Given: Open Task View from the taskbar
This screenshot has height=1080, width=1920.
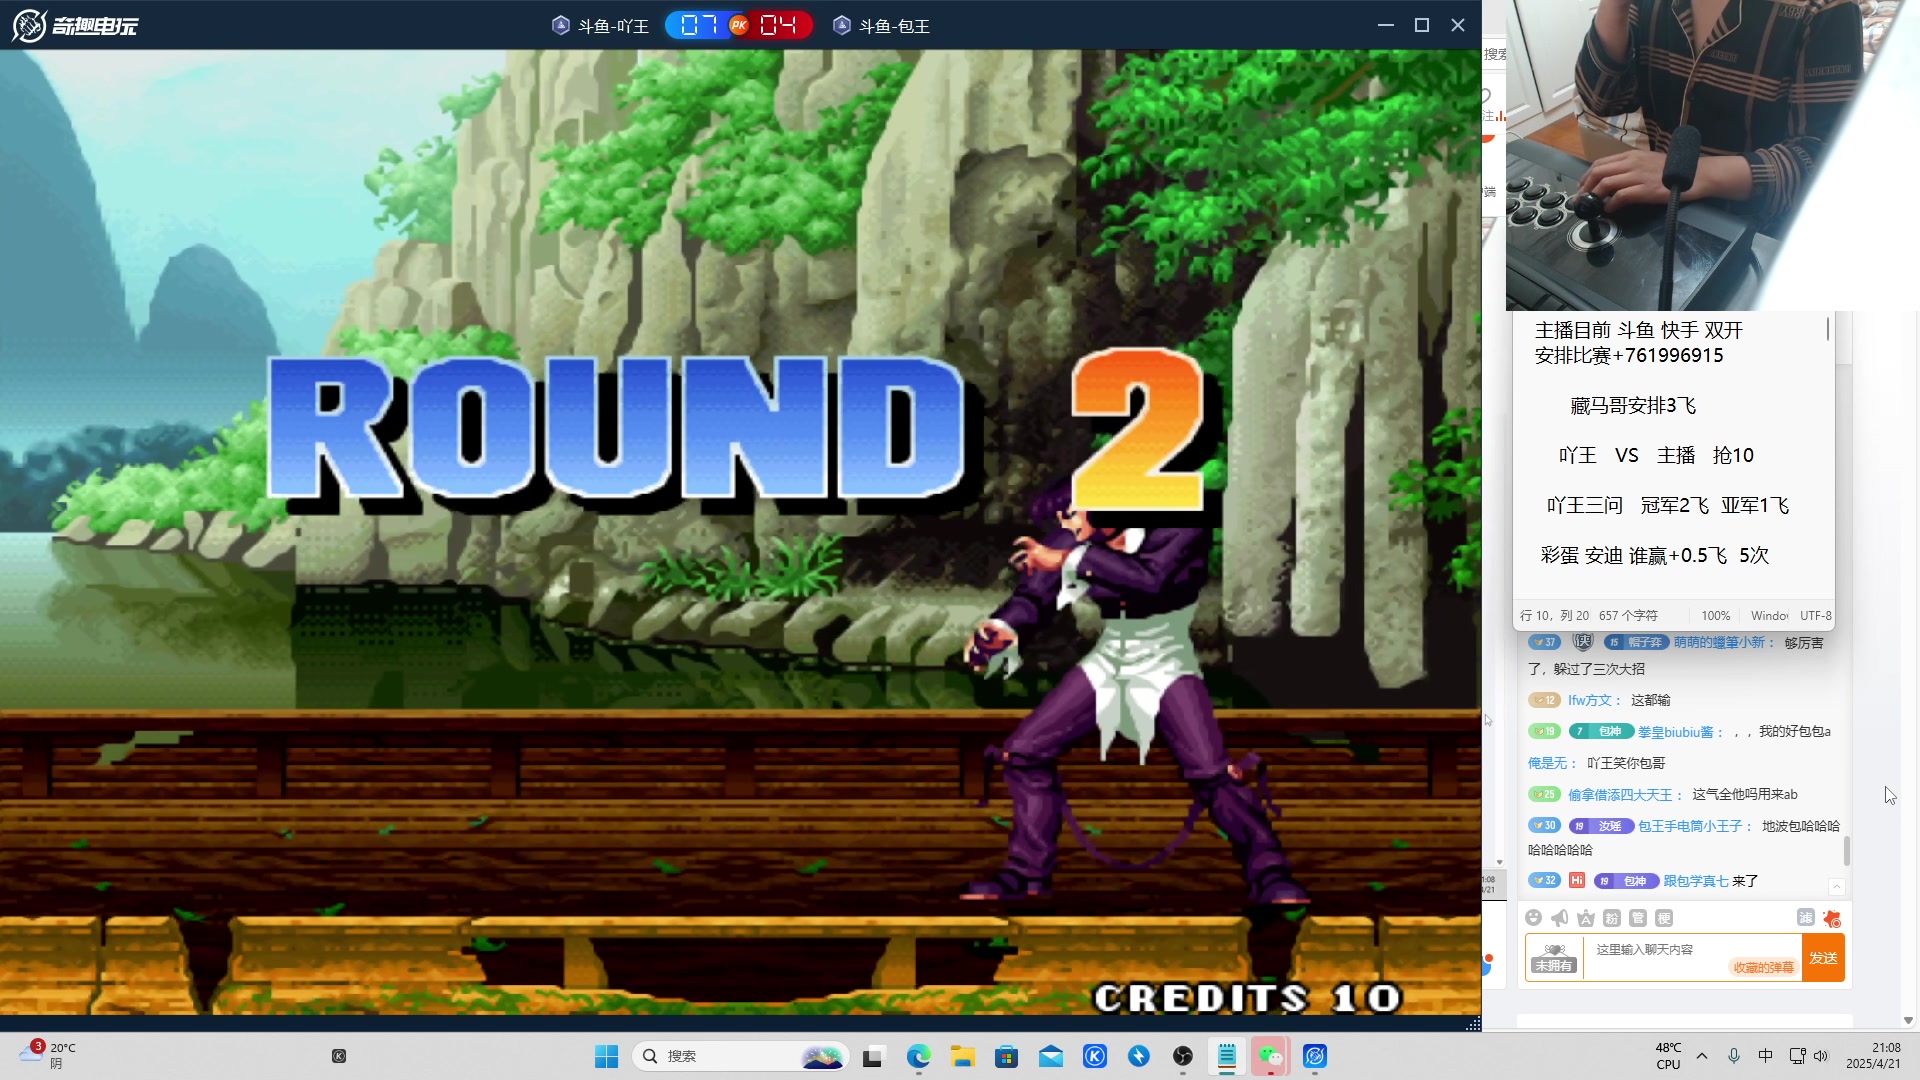Looking at the screenshot, I should tap(874, 1056).
